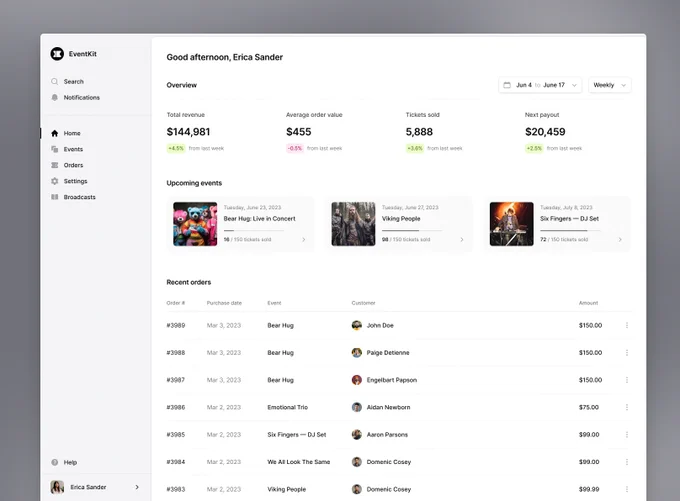Expand the Erica Sander account chevron
The image size is (680, 501).
point(137,487)
